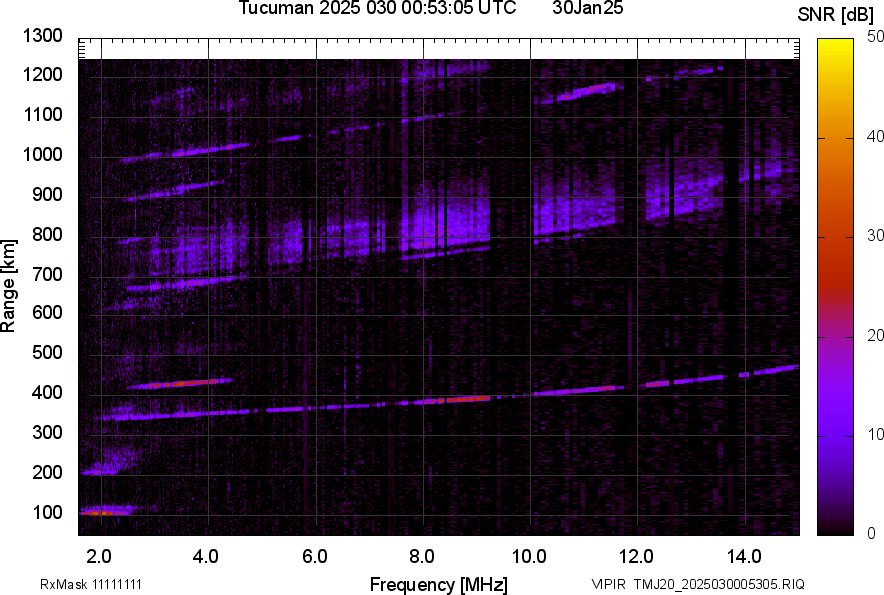Click the 50 label on the colorbar
The image size is (884, 595).
(877, 37)
